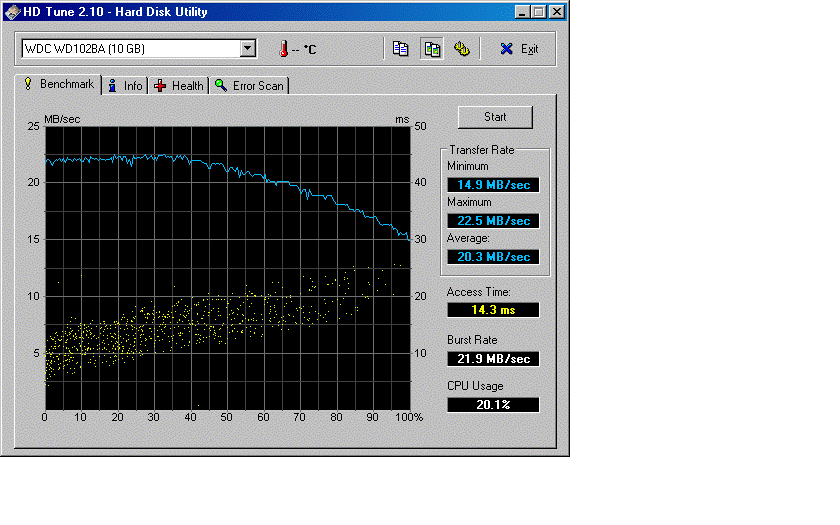
Task: Click the red thermometer temperature icon
Action: (x=283, y=49)
